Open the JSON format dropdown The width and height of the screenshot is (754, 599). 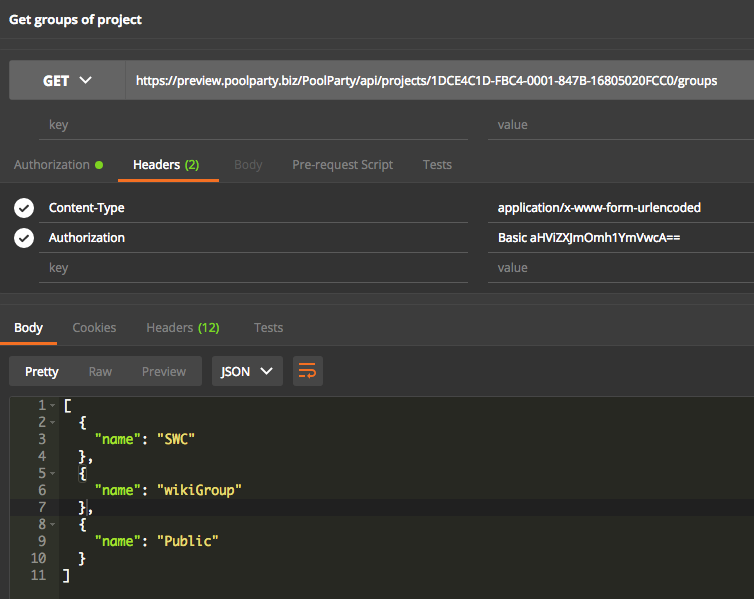(246, 371)
